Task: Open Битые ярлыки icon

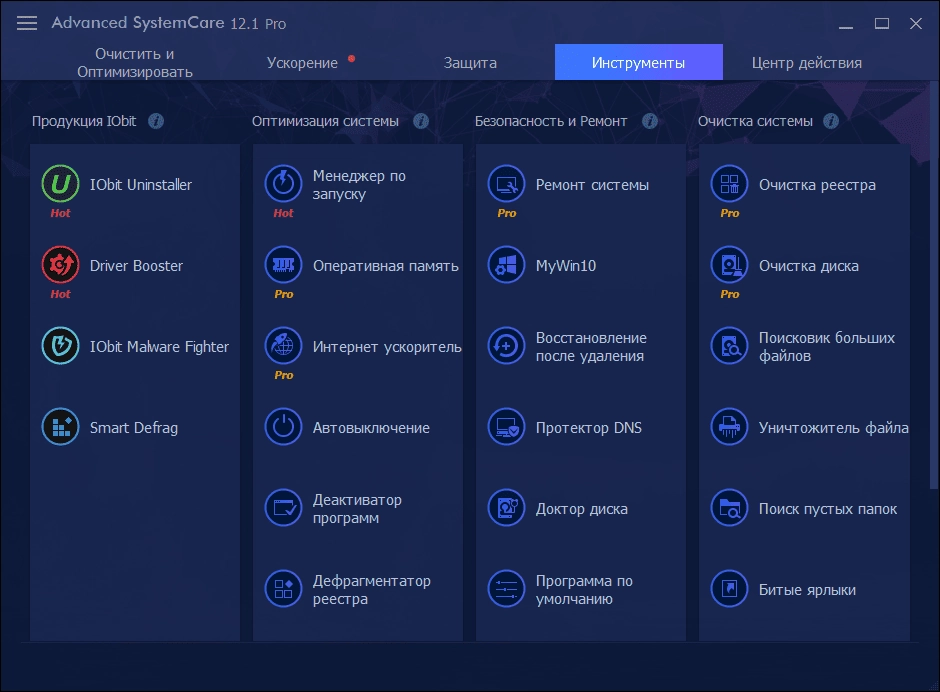Action: pyautogui.click(x=730, y=588)
